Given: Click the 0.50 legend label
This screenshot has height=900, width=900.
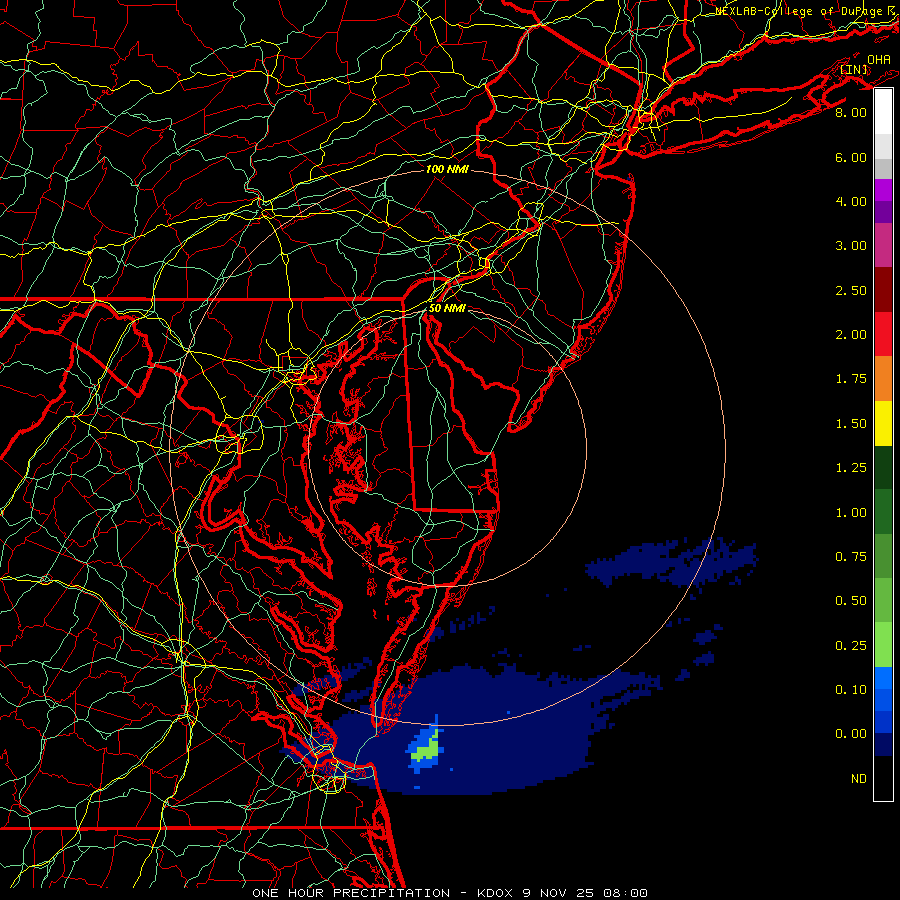Looking at the screenshot, I should tap(851, 601).
